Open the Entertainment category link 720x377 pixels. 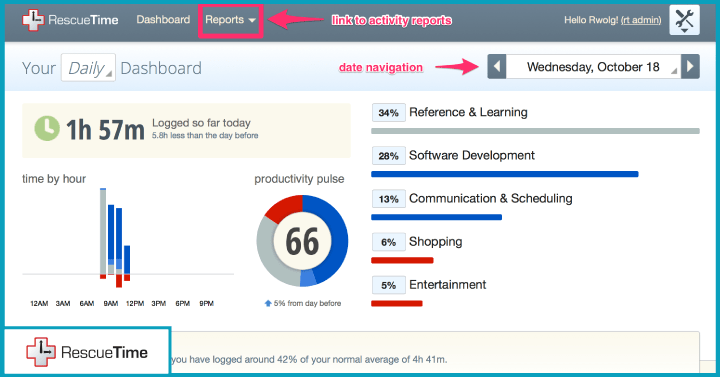coord(447,285)
